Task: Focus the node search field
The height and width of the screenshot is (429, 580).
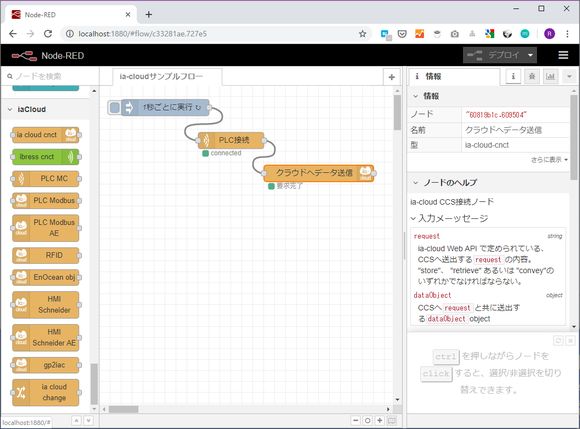Action: (50, 77)
